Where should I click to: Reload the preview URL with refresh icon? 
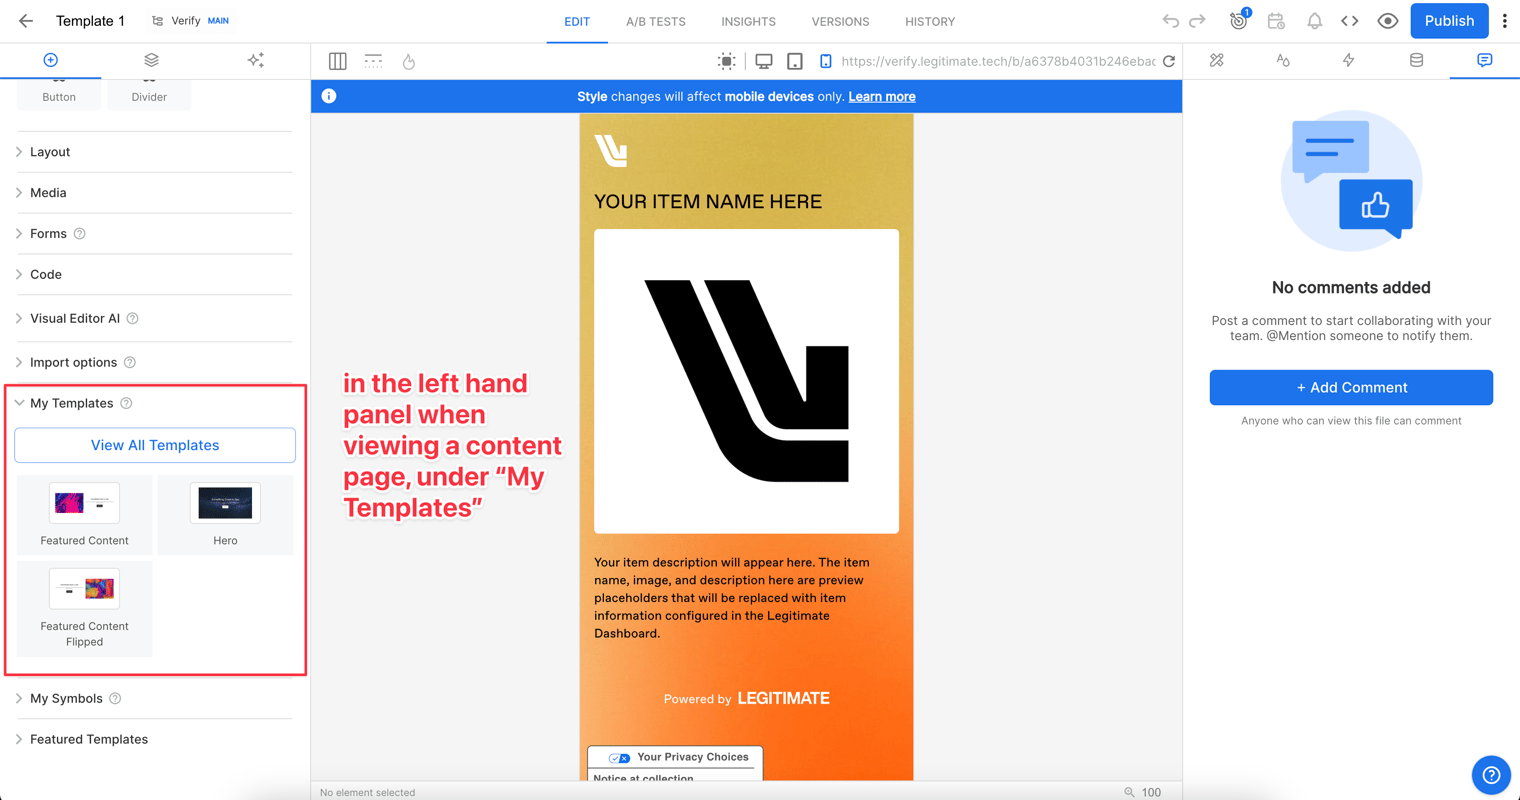pos(1168,61)
